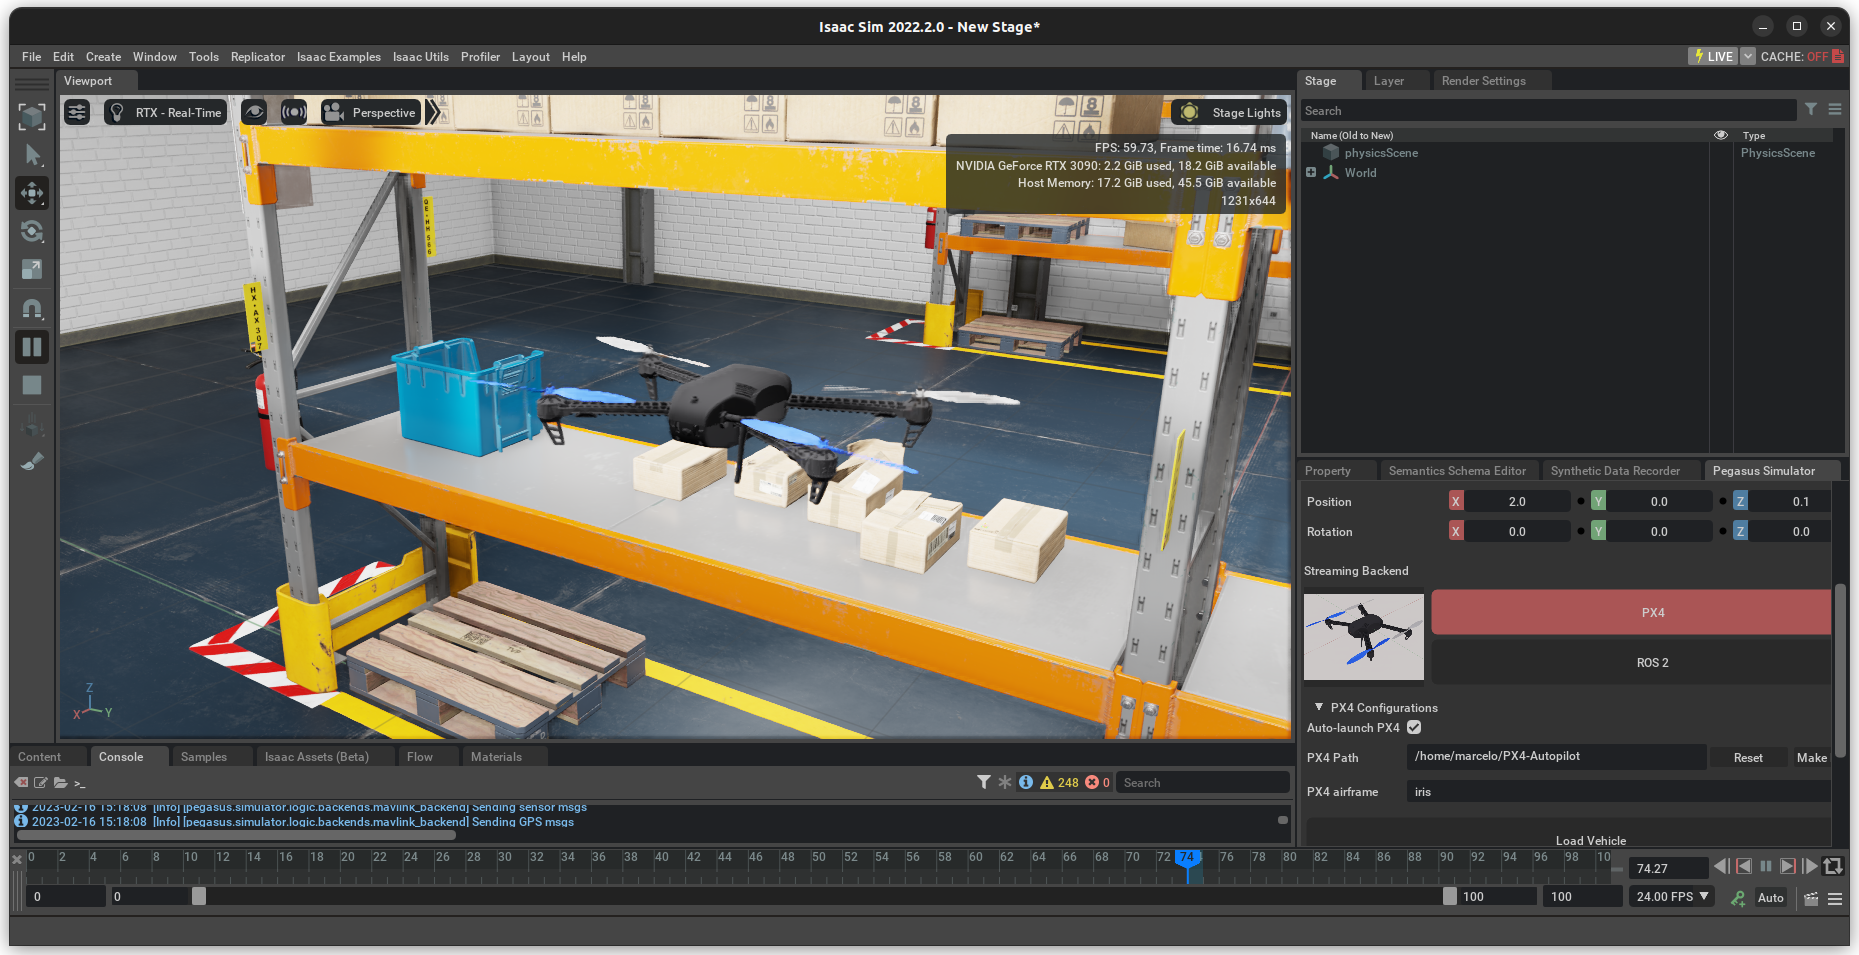Reset the PX4 Path field
1859x955 pixels.
click(x=1747, y=757)
